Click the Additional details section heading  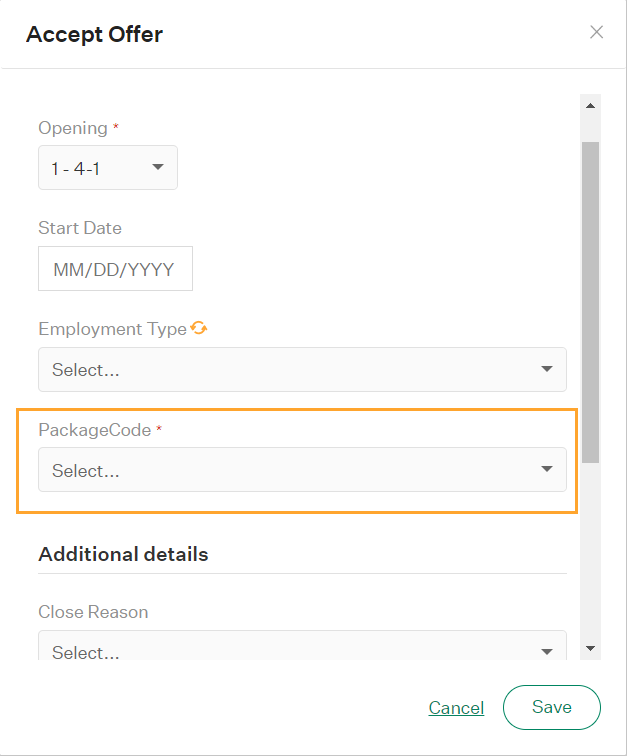click(x=123, y=554)
